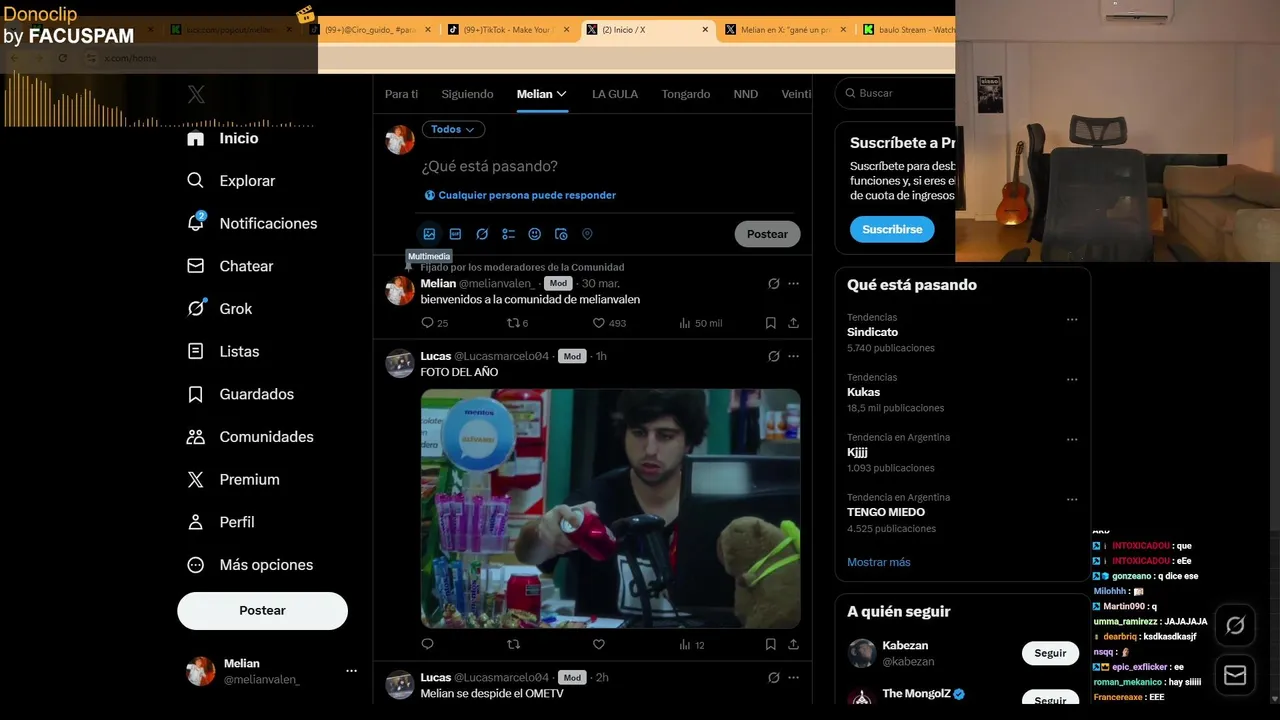Open Listas in the sidebar
Image resolution: width=1280 pixels, height=720 pixels.
(223, 352)
